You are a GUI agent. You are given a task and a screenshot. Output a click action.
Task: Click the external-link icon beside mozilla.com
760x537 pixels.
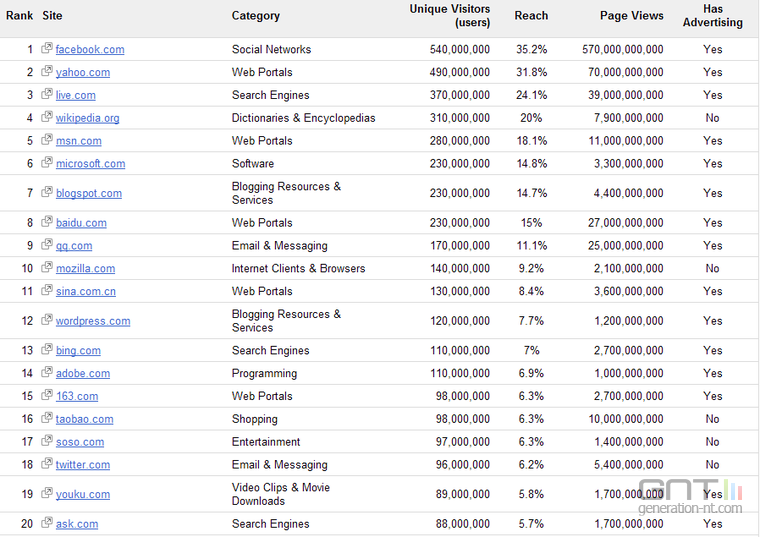(47, 267)
